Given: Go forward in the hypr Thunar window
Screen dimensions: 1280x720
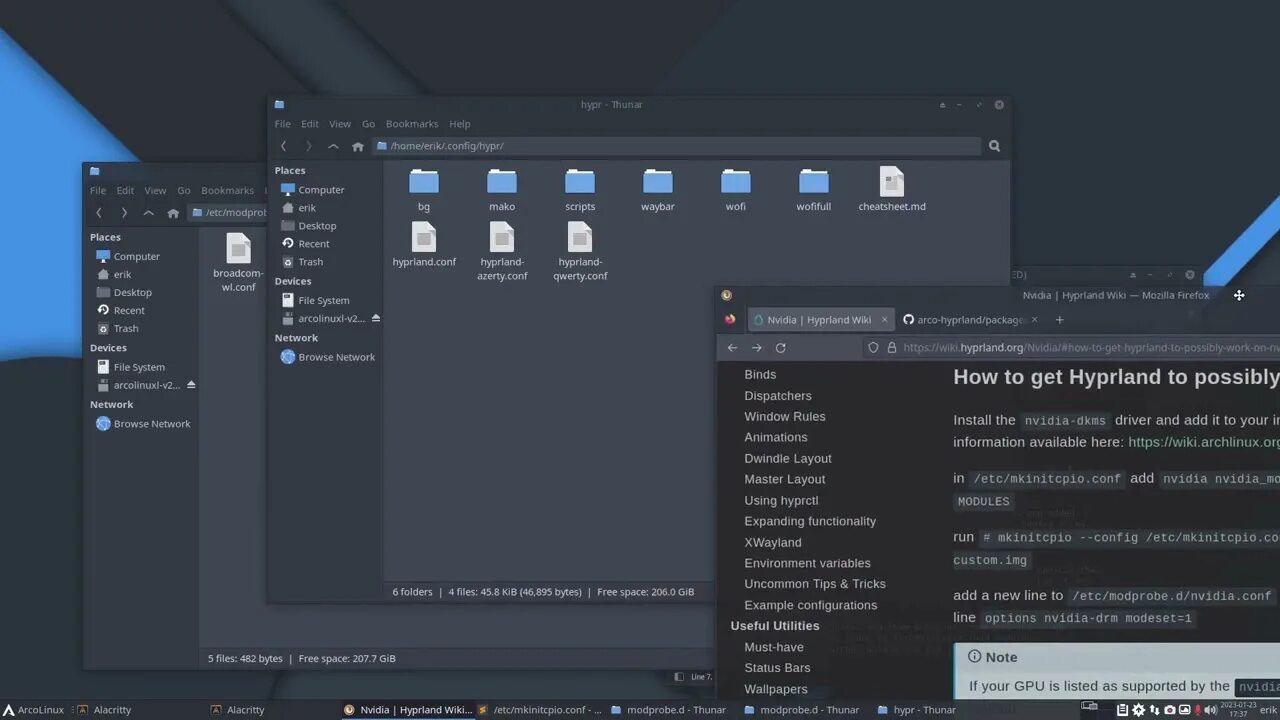Looking at the screenshot, I should (308, 146).
